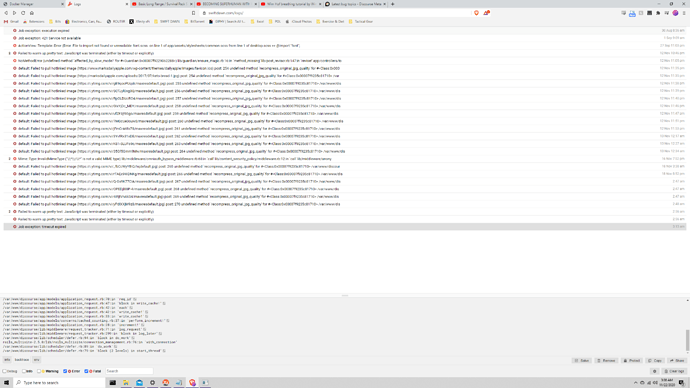Click the Copy button

click(655, 361)
